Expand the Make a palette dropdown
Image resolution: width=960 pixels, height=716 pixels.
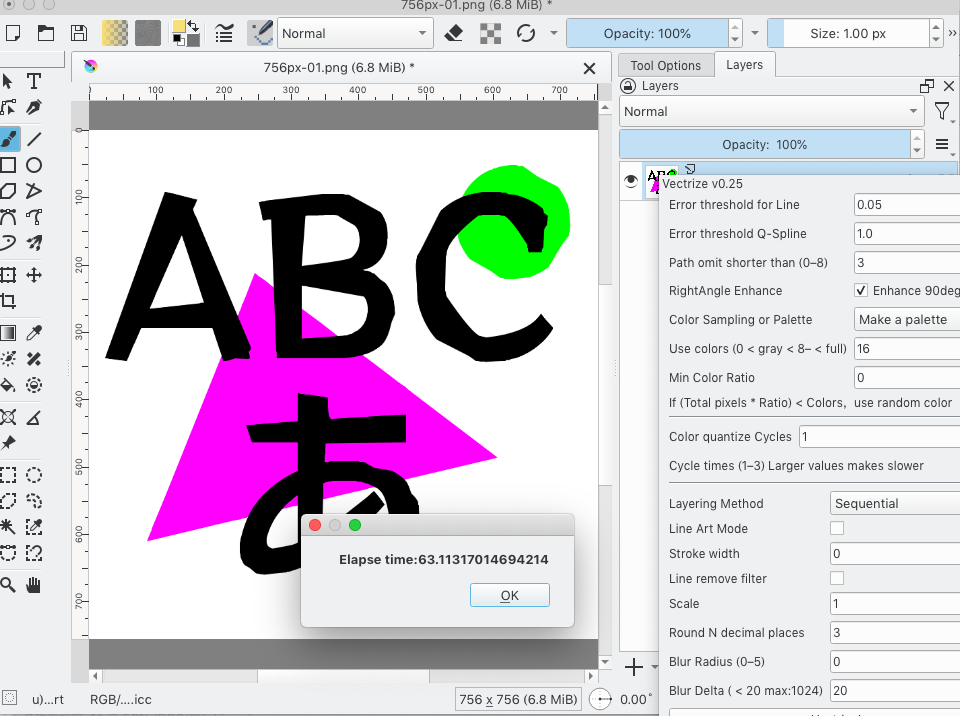pyautogui.click(x=906, y=320)
